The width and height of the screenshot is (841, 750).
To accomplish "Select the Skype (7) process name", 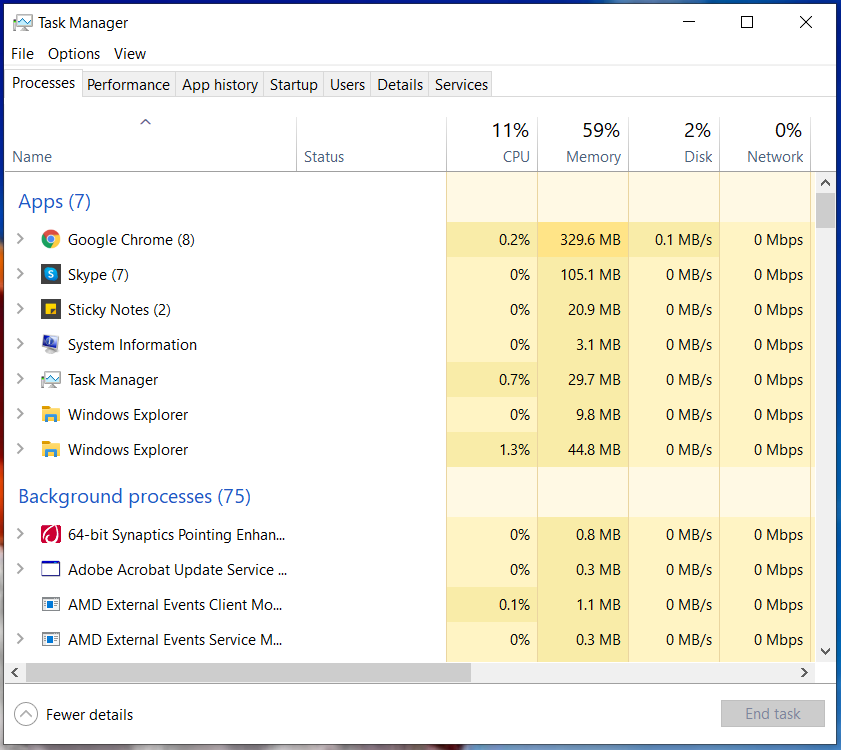I will pos(98,275).
